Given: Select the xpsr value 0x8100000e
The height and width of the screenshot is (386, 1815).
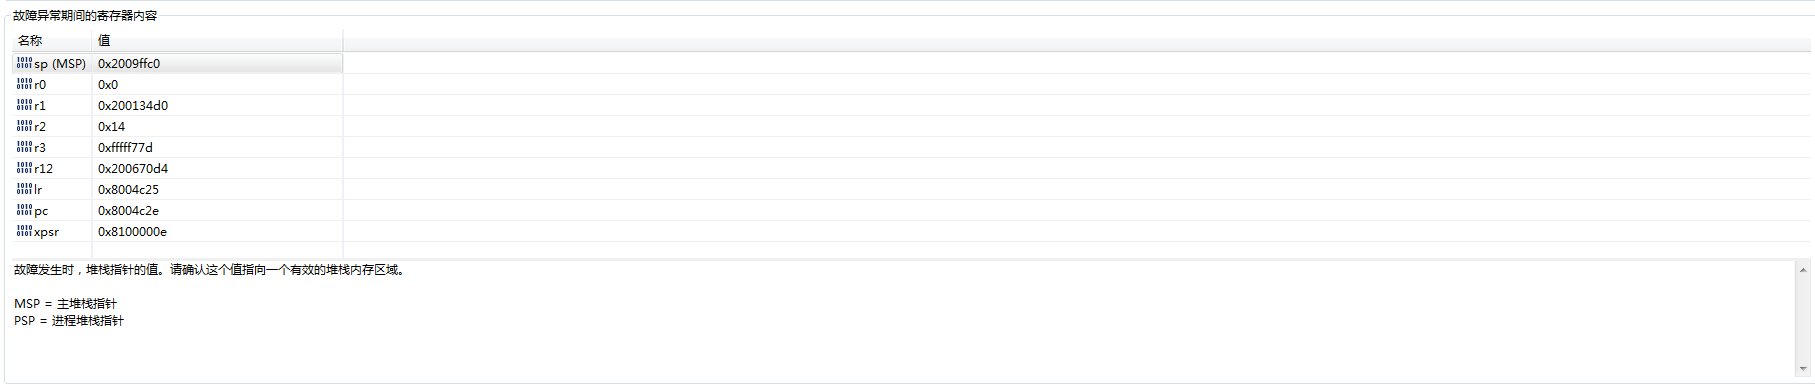Looking at the screenshot, I should (x=132, y=231).
